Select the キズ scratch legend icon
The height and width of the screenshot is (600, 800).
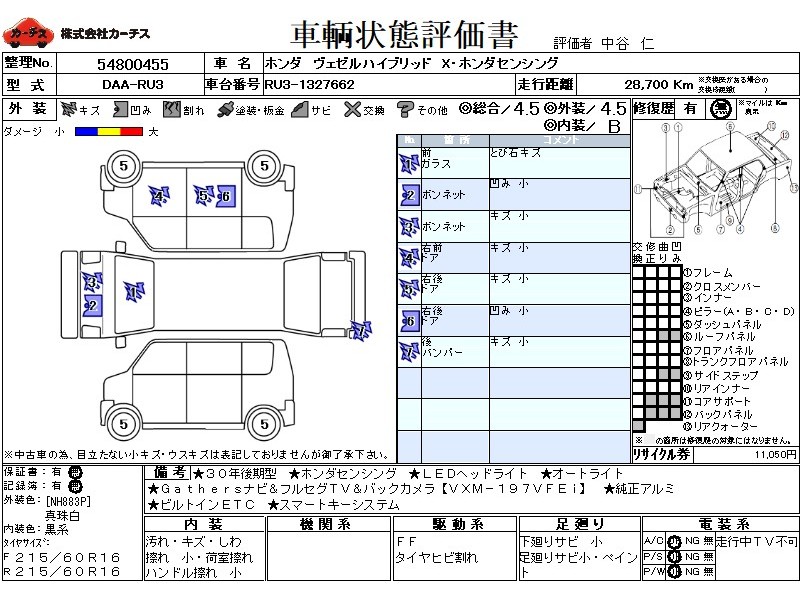pyautogui.click(x=68, y=109)
